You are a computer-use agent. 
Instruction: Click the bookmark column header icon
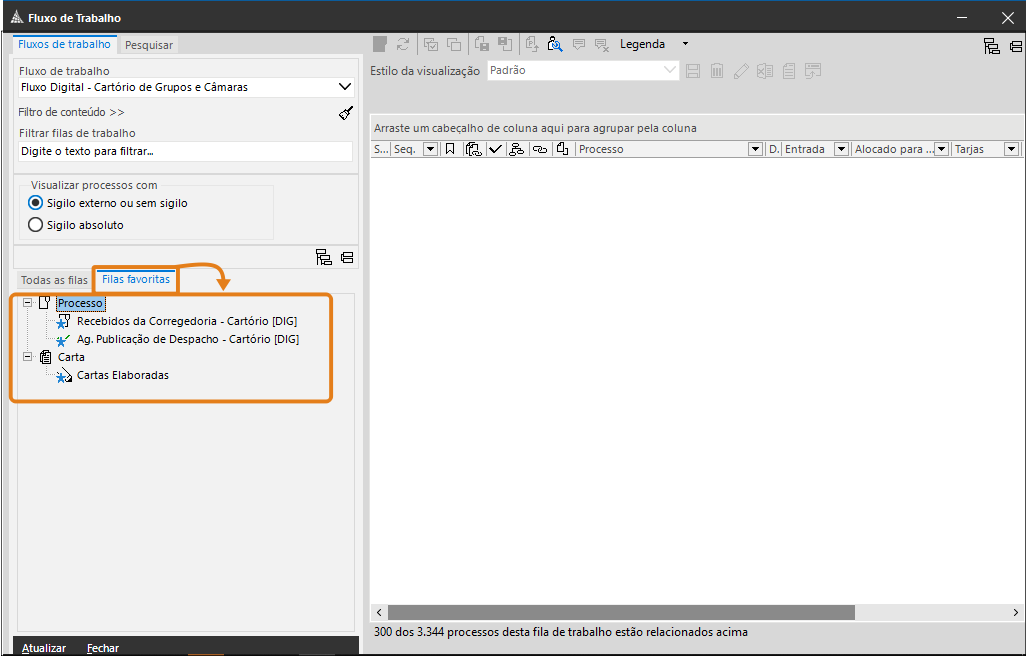[x=450, y=149]
